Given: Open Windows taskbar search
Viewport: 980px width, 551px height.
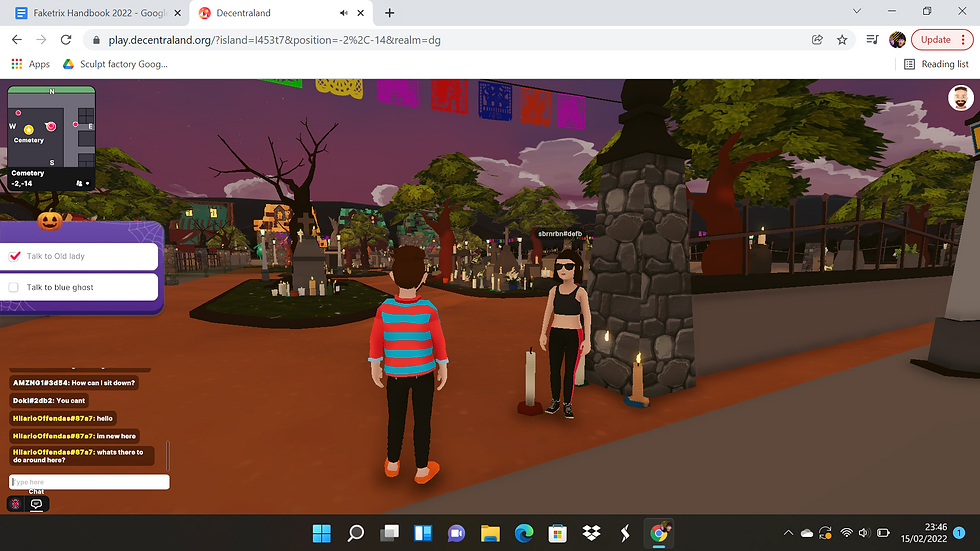Looking at the screenshot, I should [x=356, y=533].
